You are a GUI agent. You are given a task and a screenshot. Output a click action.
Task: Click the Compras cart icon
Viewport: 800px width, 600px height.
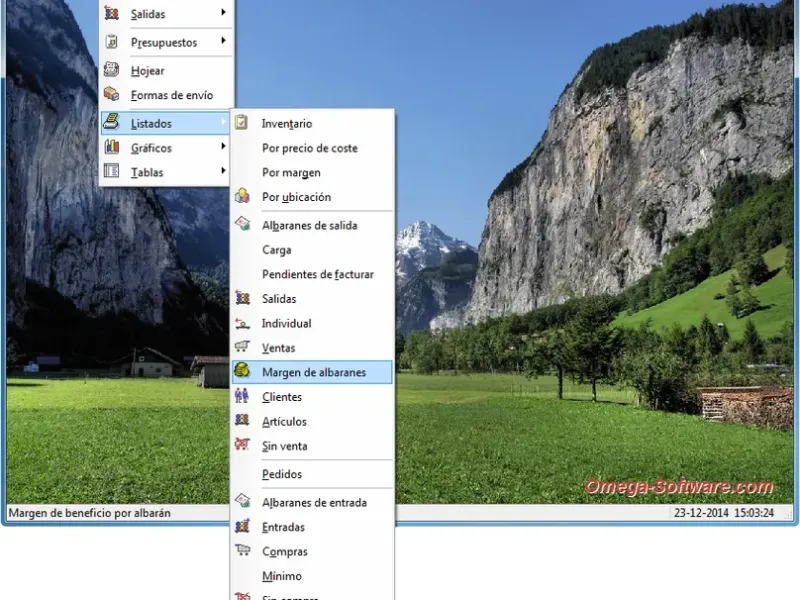(242, 550)
